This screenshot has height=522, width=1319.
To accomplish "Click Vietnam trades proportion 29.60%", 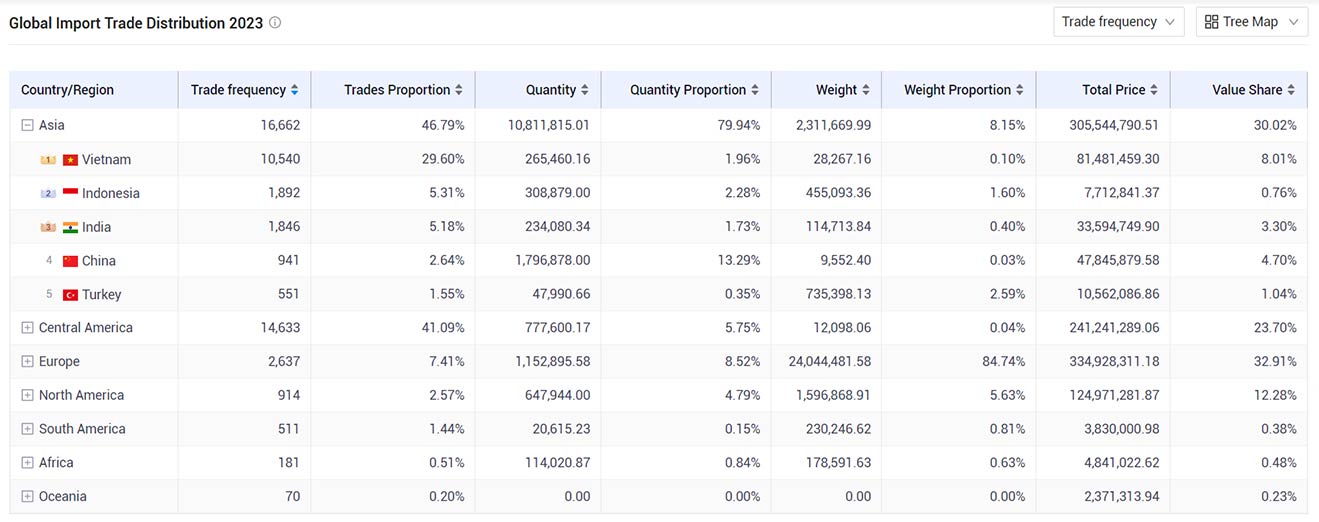I will coord(443,160).
